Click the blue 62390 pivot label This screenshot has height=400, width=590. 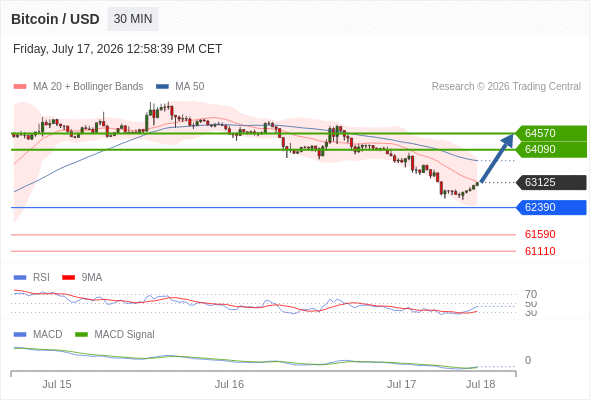tap(551, 207)
